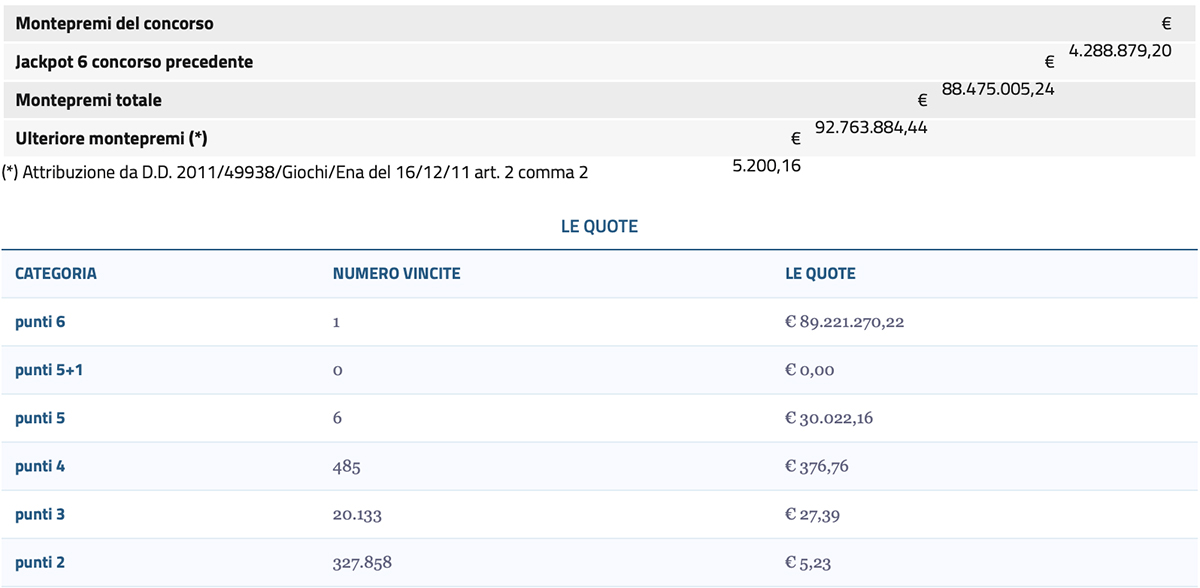Click the 'punti 2' category label

pos(40,562)
